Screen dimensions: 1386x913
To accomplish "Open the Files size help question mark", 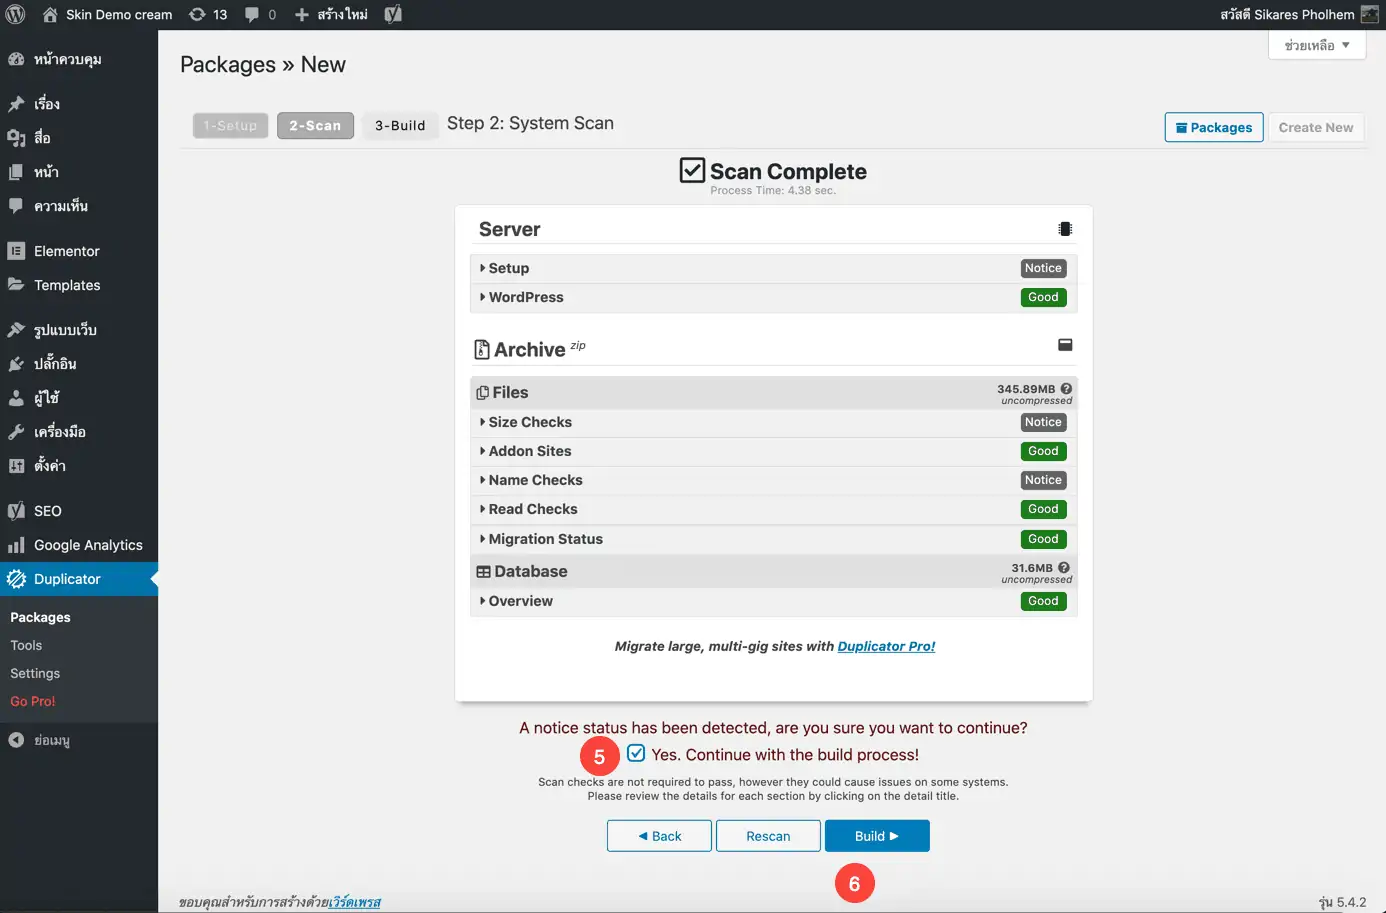I will tap(1066, 389).
